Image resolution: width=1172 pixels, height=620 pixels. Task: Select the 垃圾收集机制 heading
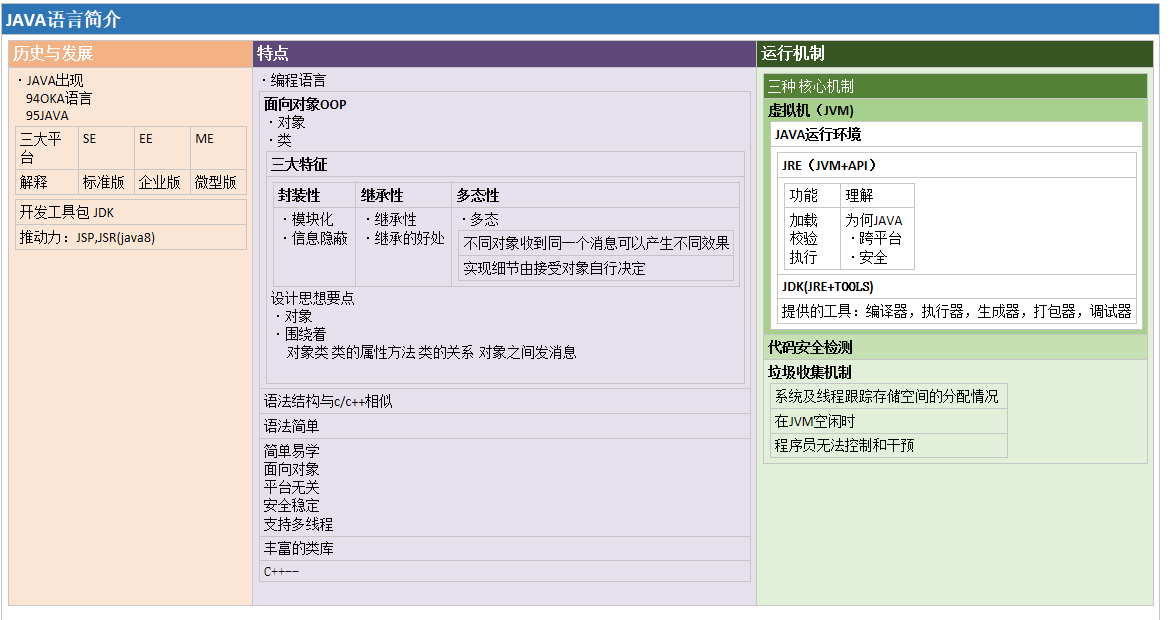[x=810, y=372]
